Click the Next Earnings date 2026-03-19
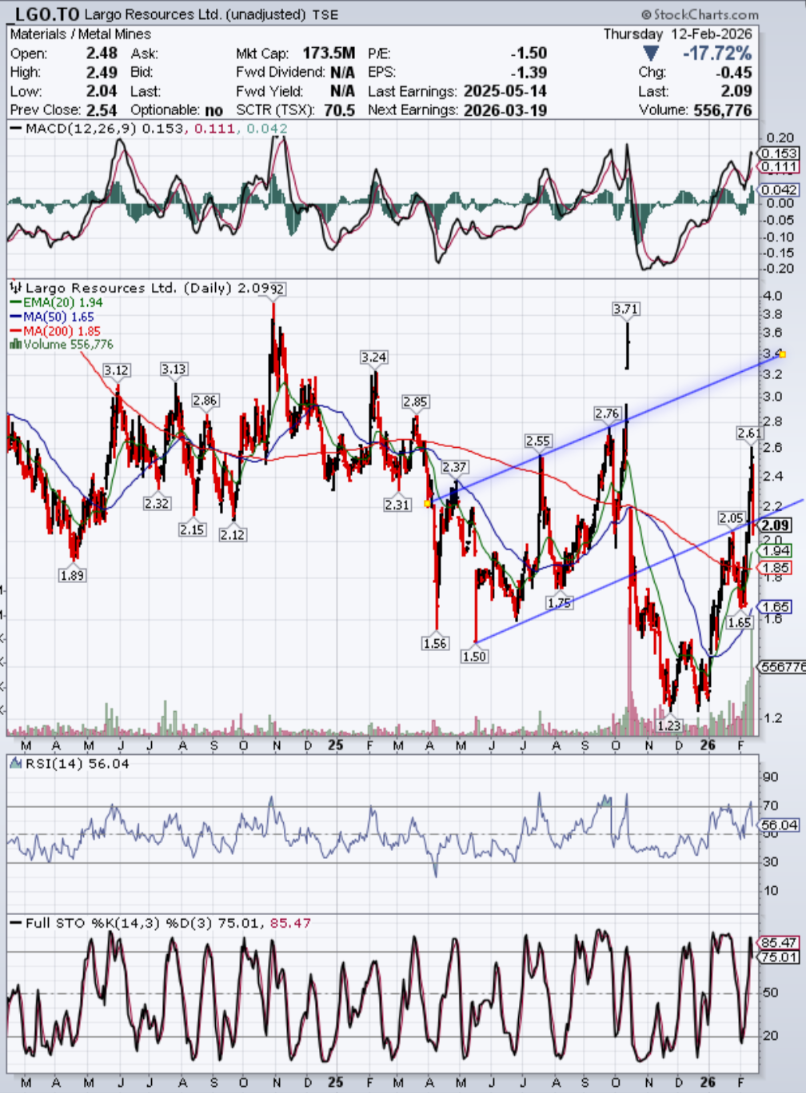 (505, 110)
